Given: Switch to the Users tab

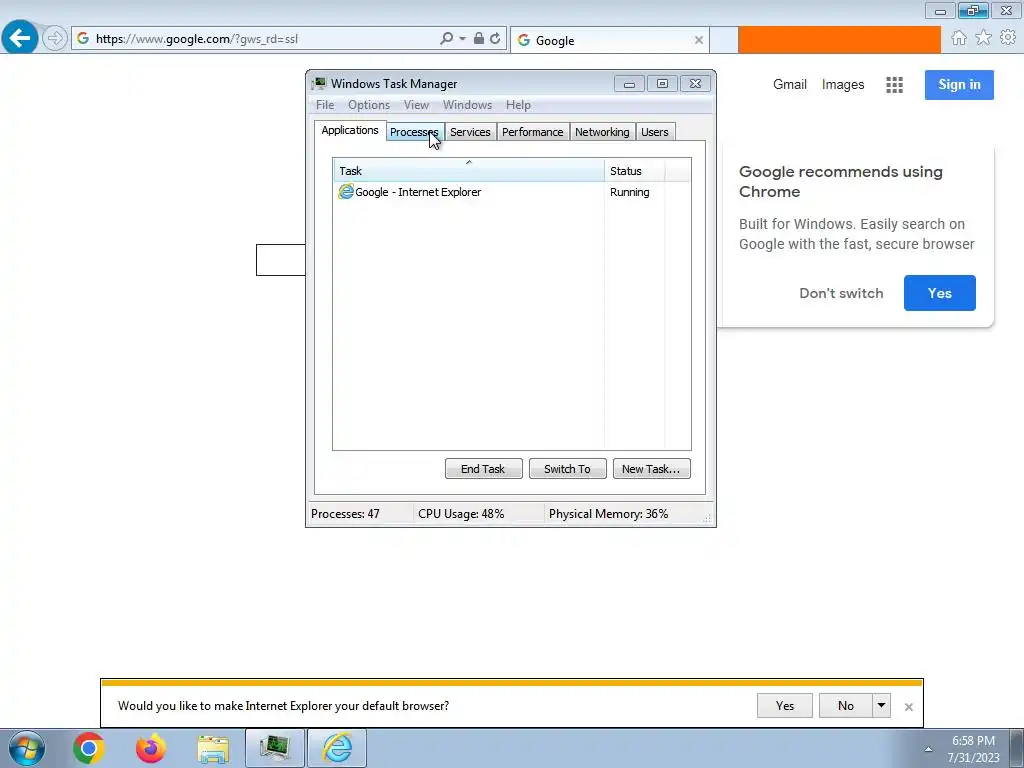Looking at the screenshot, I should click(x=654, y=132).
